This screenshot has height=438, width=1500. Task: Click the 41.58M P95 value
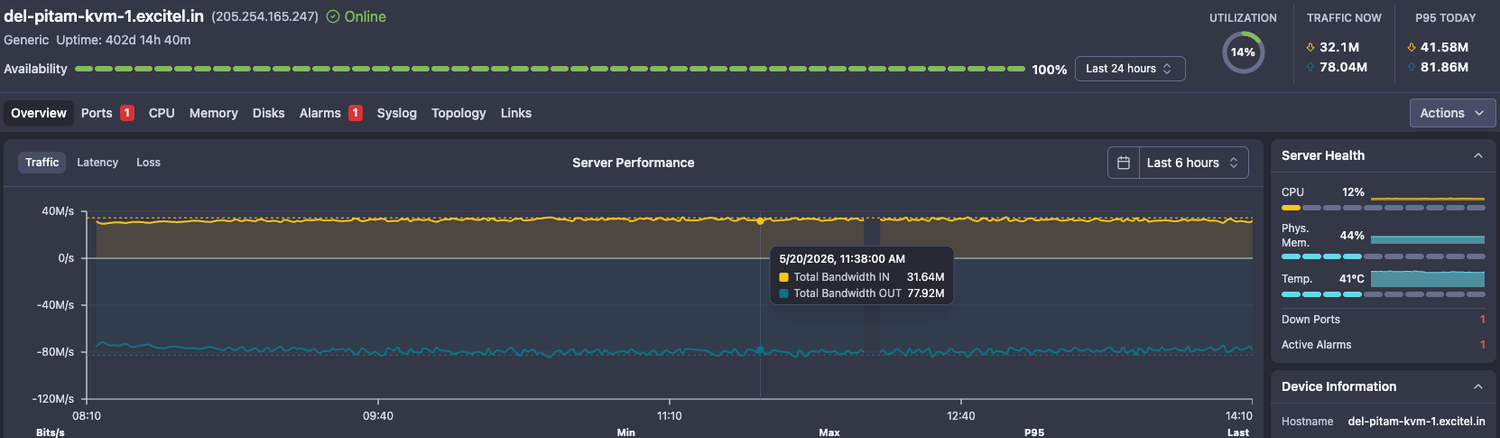(1444, 47)
